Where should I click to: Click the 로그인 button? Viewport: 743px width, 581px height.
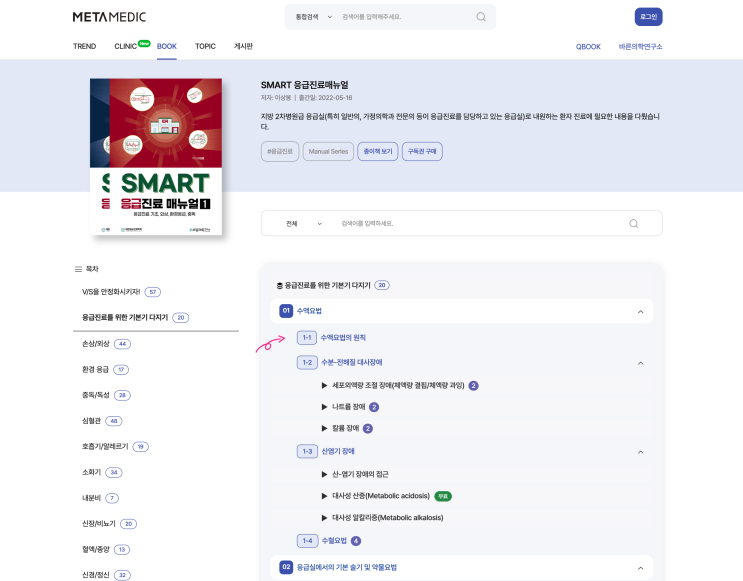click(648, 17)
